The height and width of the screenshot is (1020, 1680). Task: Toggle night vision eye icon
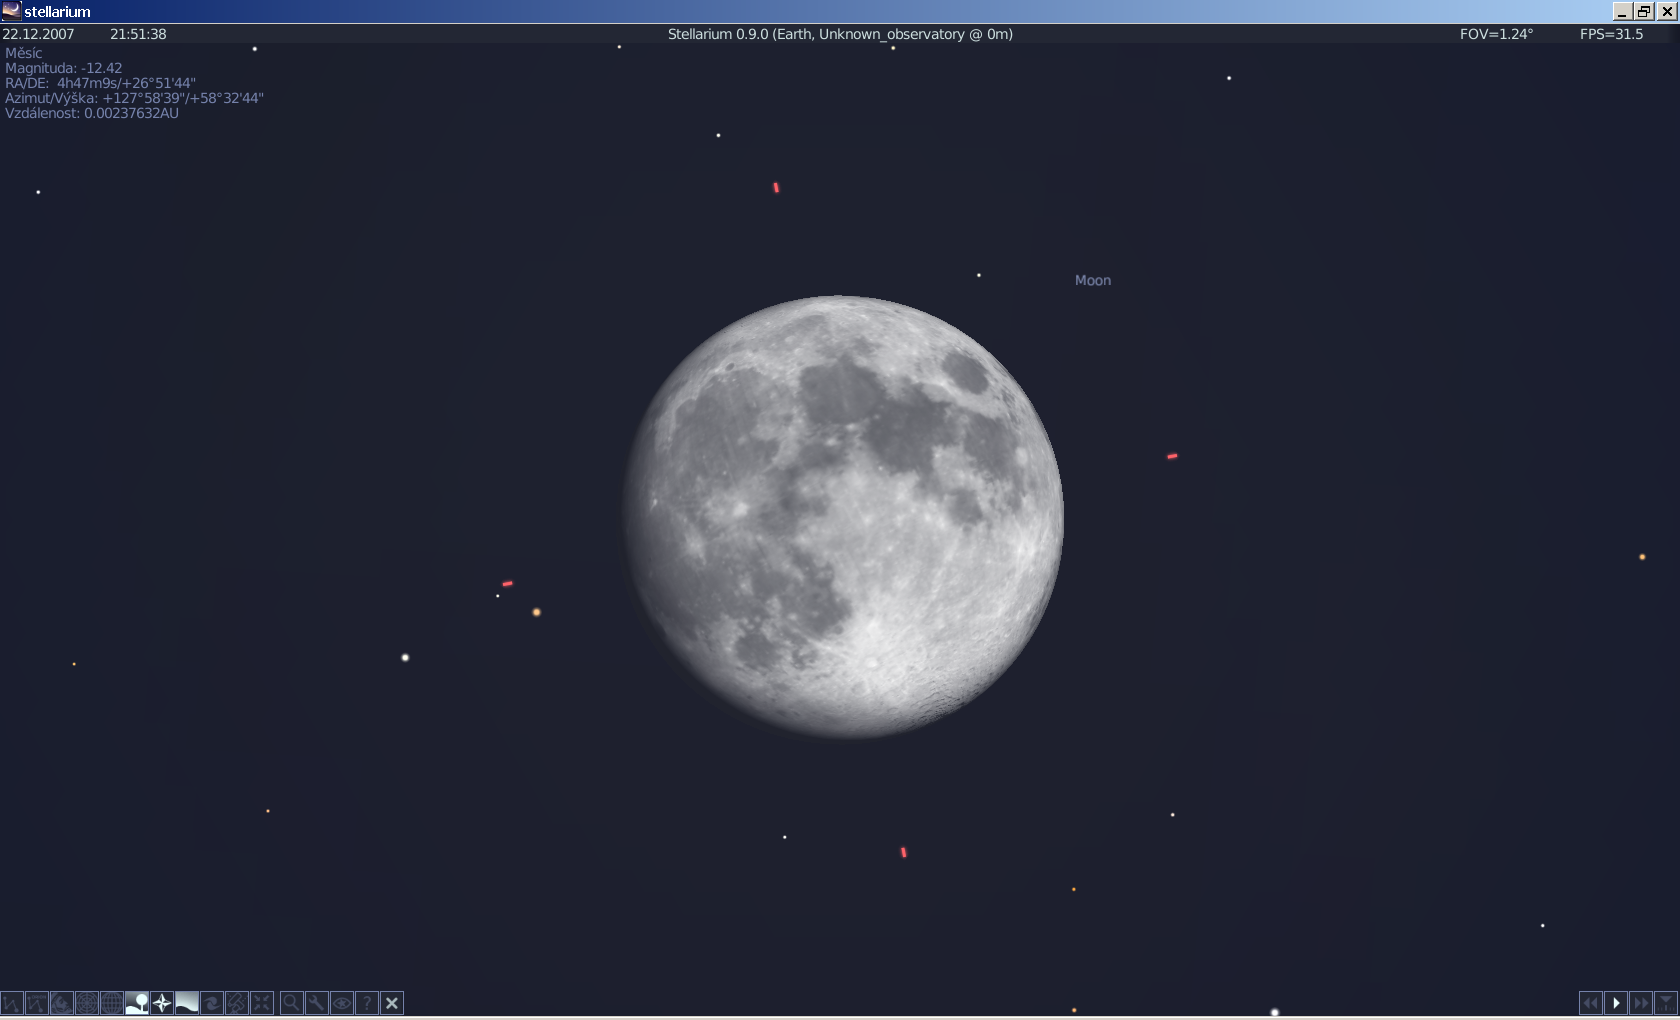[341, 1003]
